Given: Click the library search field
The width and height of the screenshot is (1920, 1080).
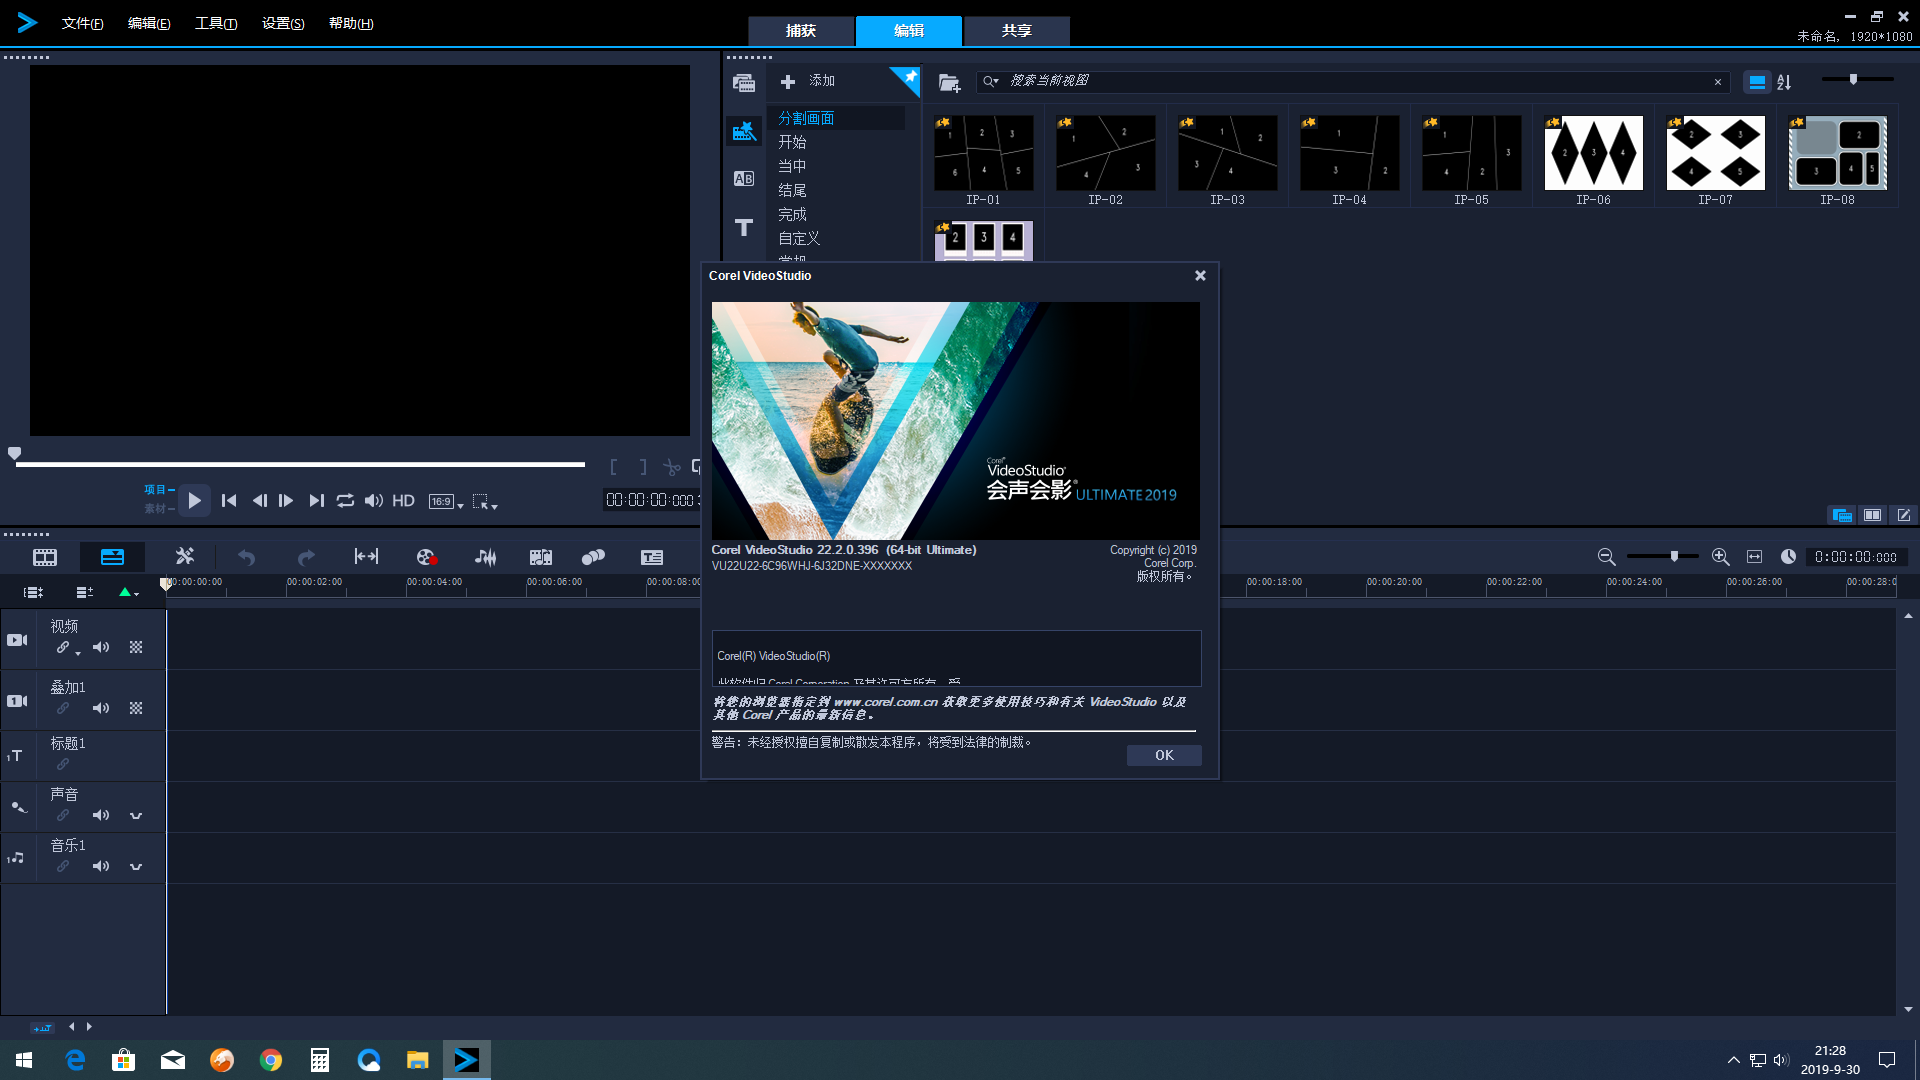Looking at the screenshot, I should 1352,81.
